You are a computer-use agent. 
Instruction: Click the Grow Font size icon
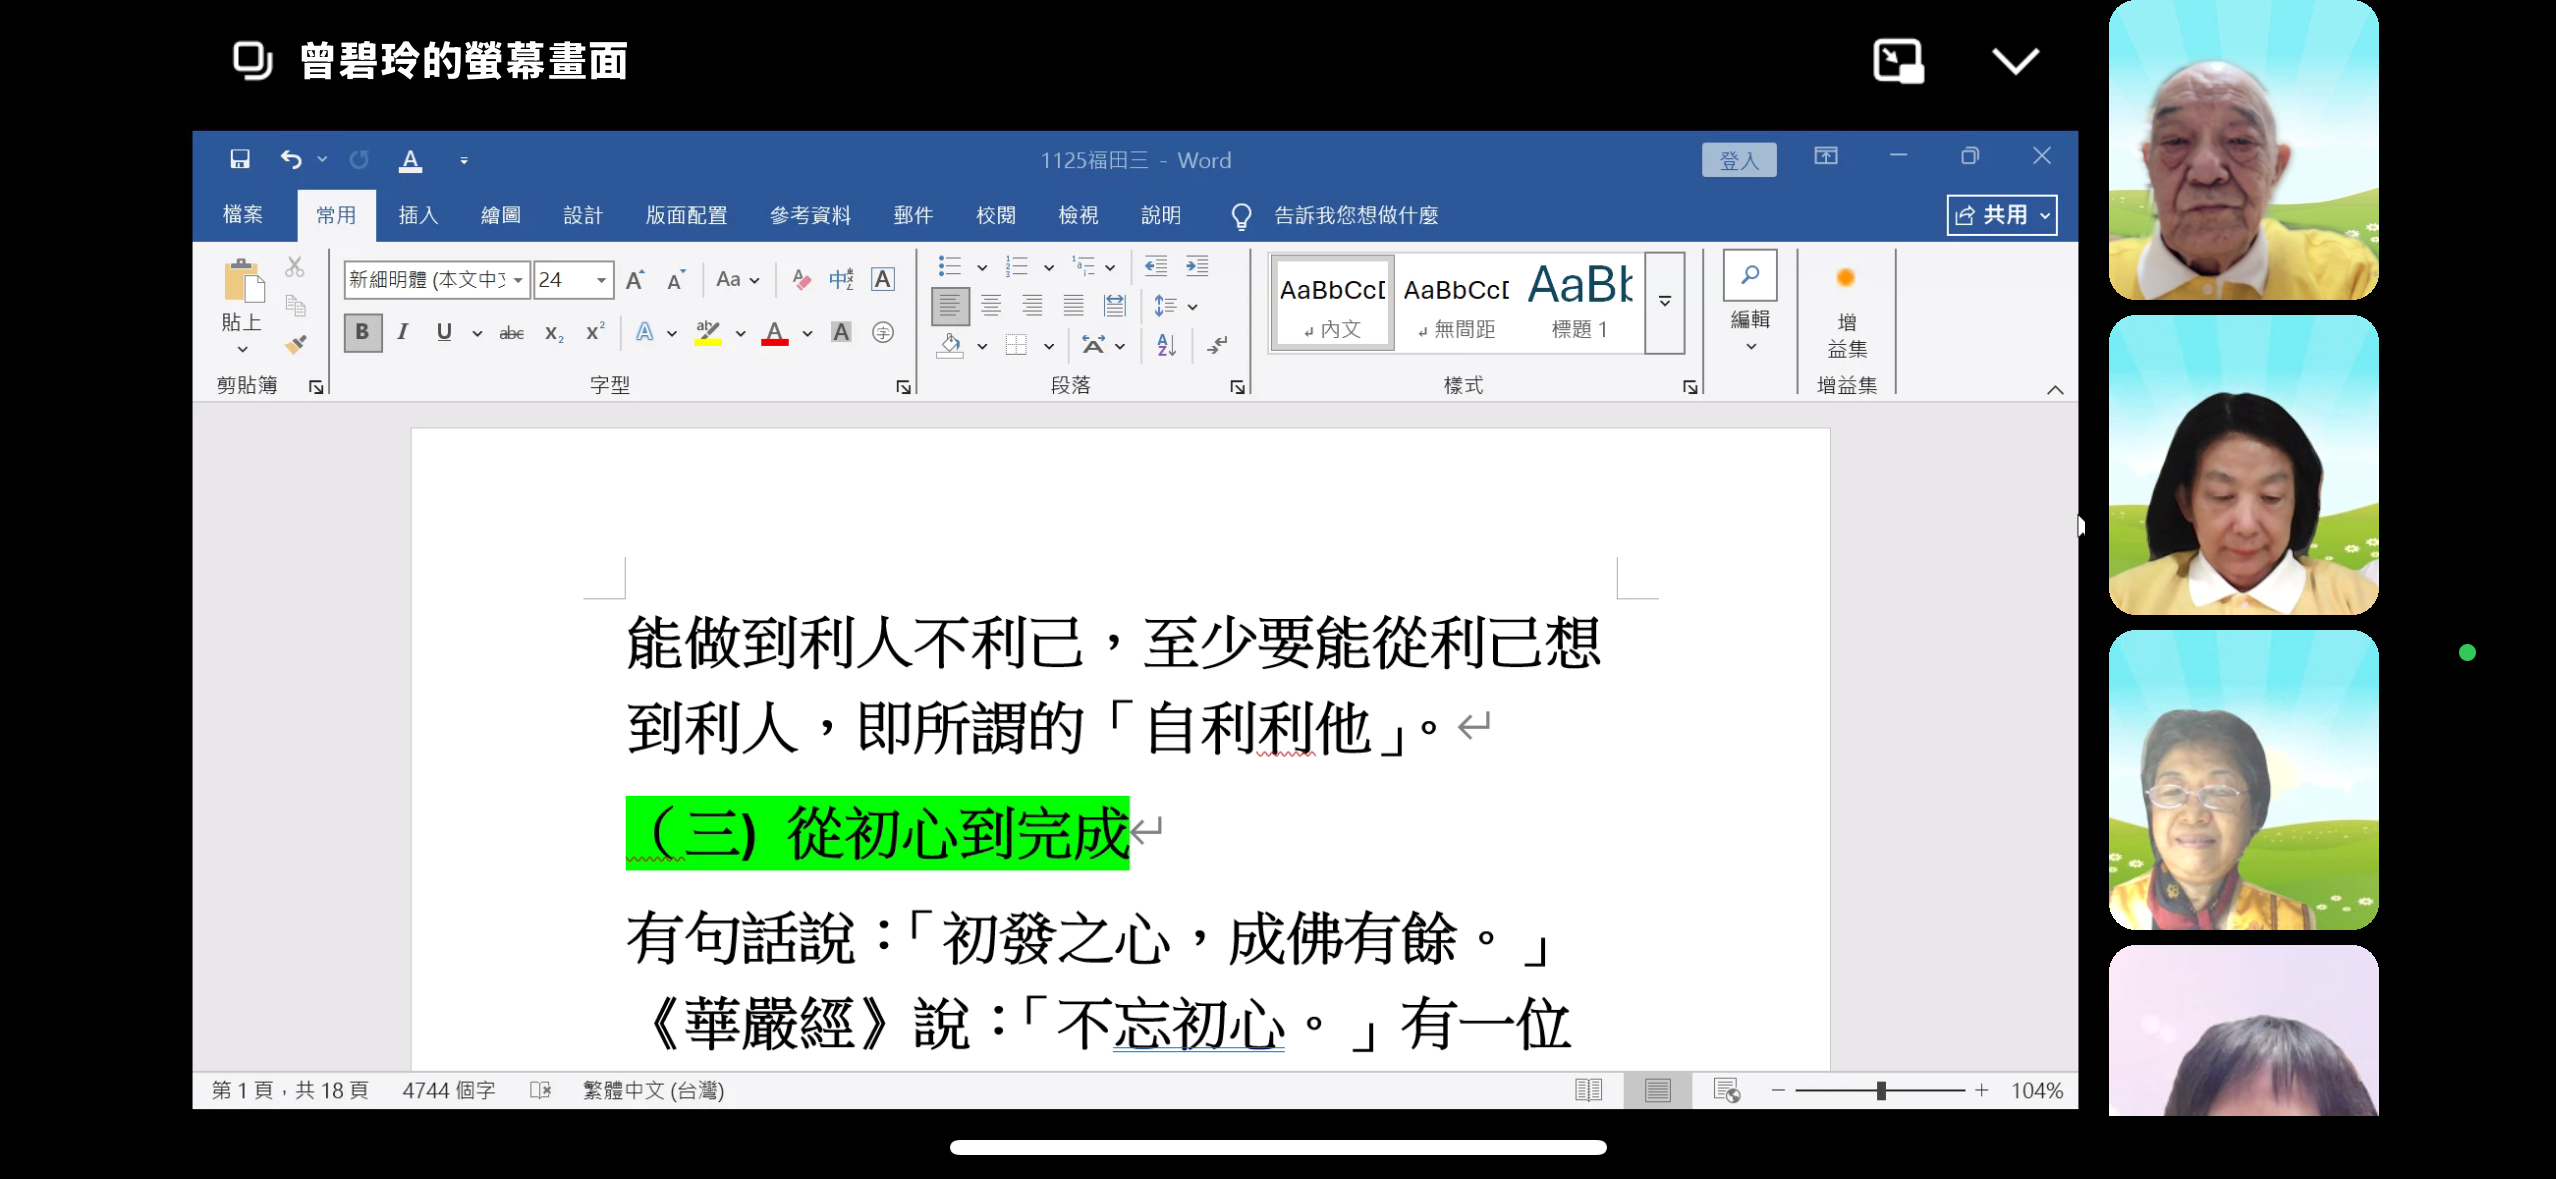tap(635, 280)
